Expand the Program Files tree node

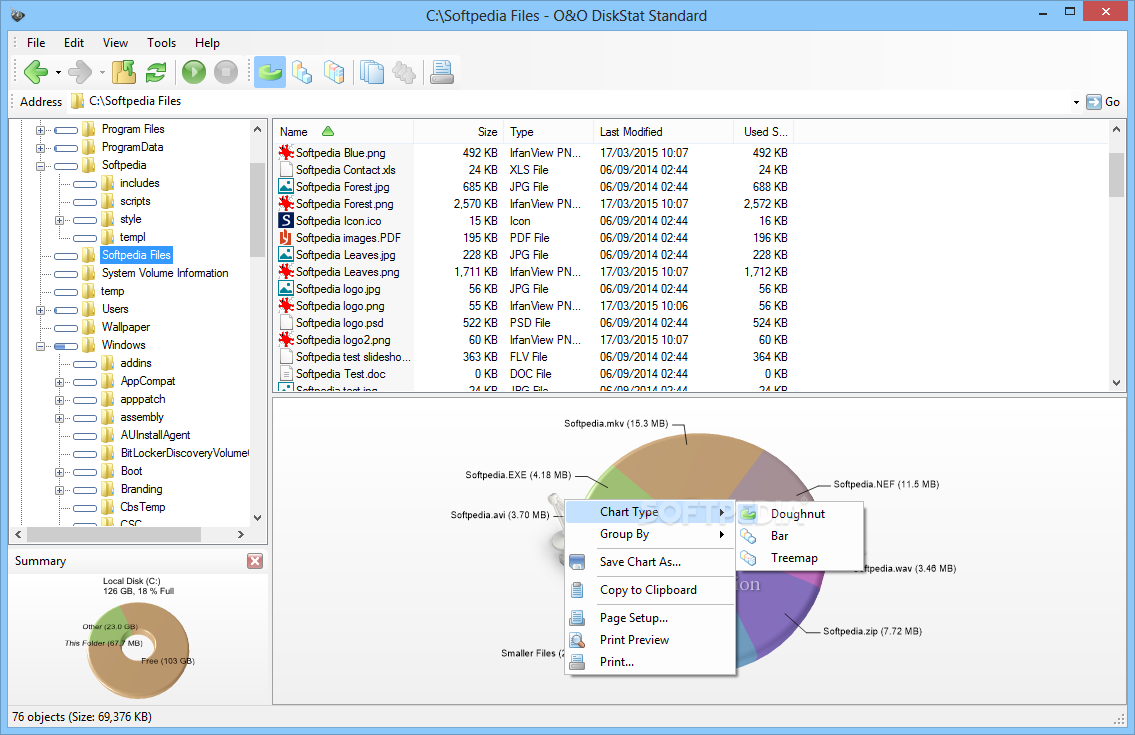click(41, 130)
